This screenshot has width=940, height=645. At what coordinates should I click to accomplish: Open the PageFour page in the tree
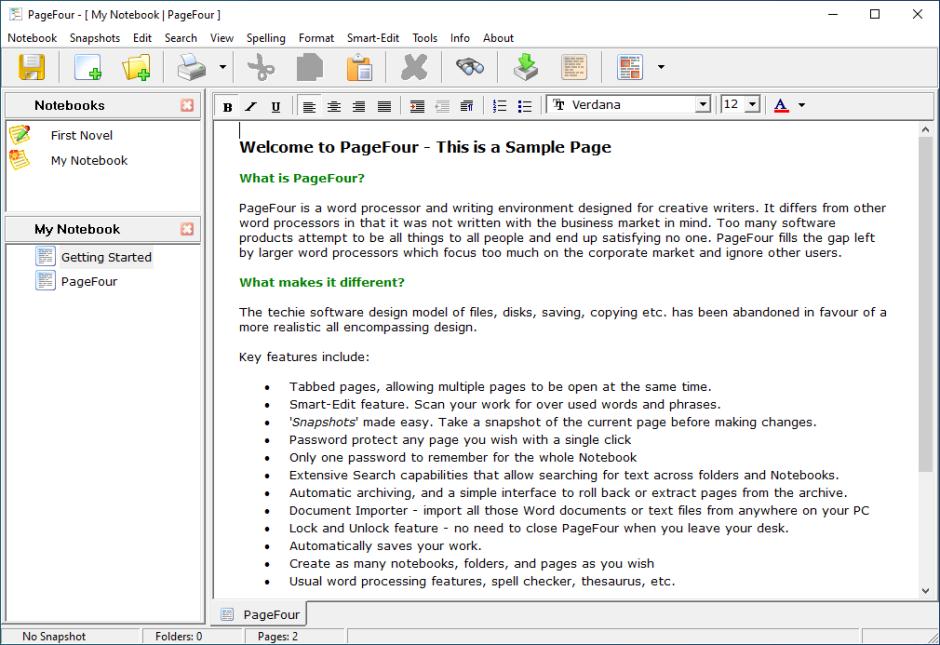pyautogui.click(x=89, y=282)
